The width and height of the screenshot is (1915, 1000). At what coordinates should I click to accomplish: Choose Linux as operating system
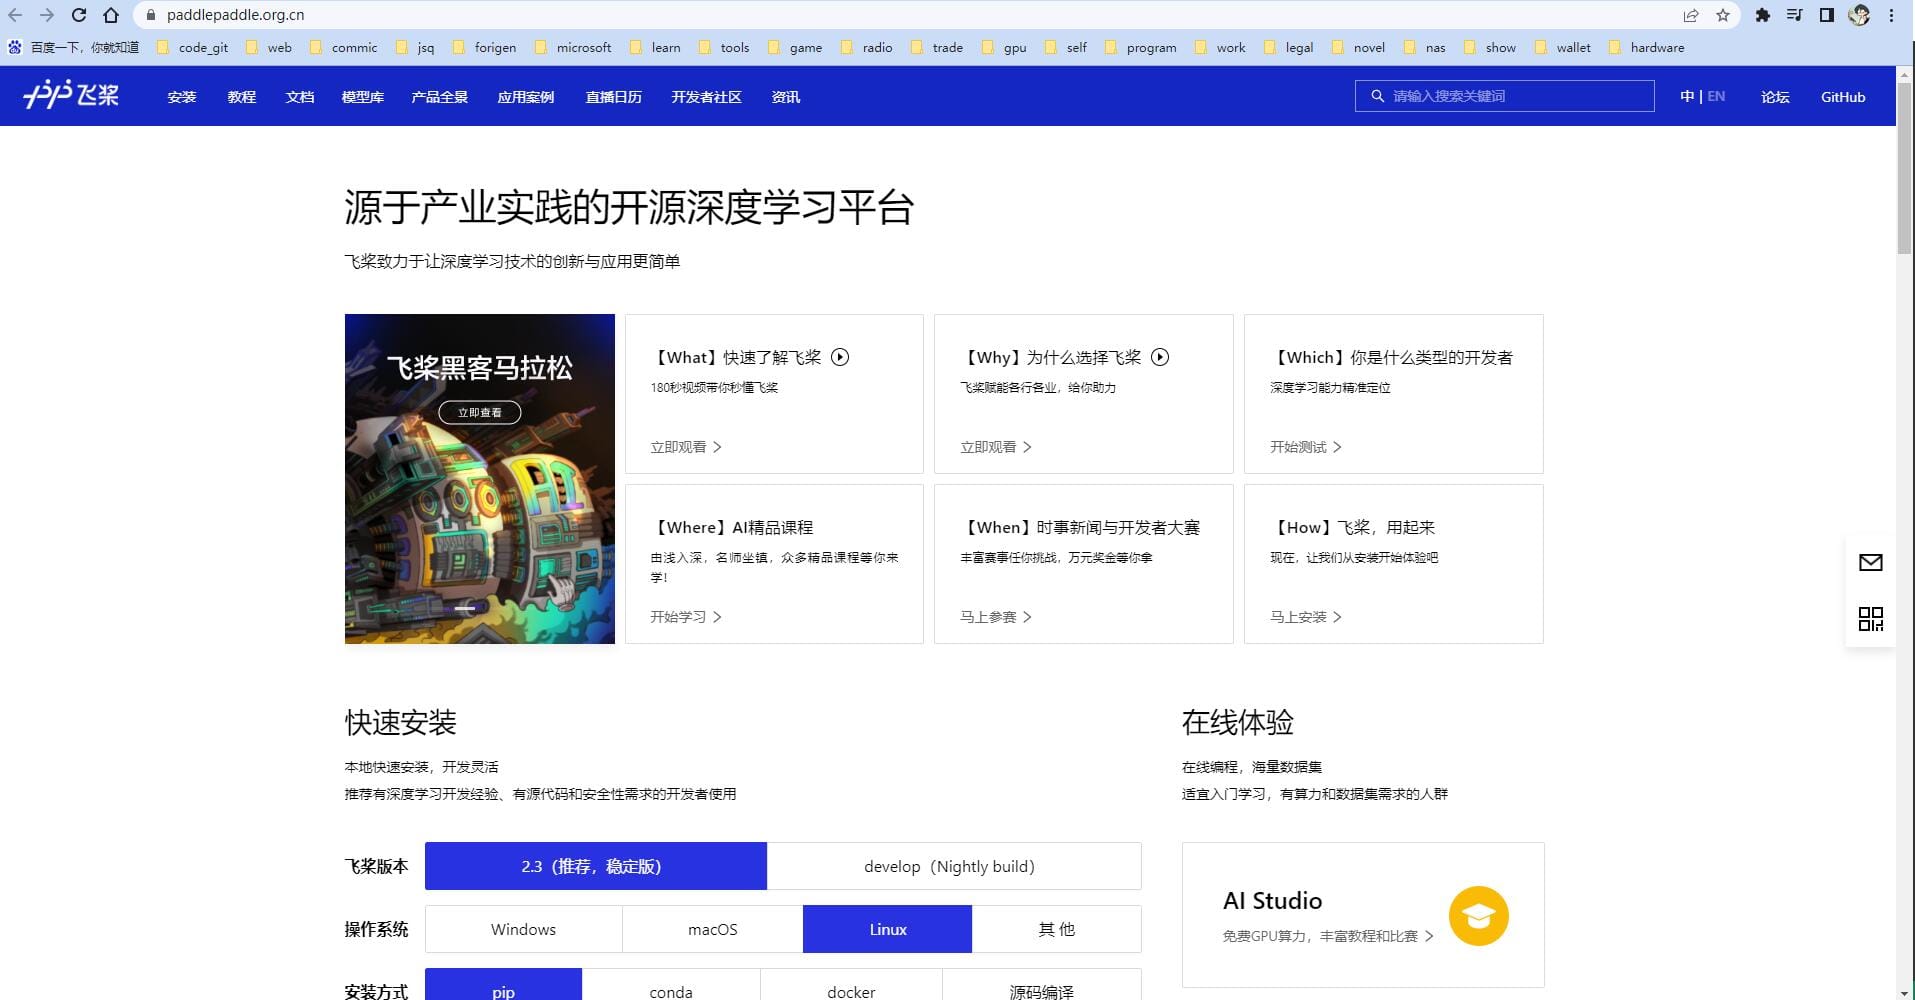point(887,929)
